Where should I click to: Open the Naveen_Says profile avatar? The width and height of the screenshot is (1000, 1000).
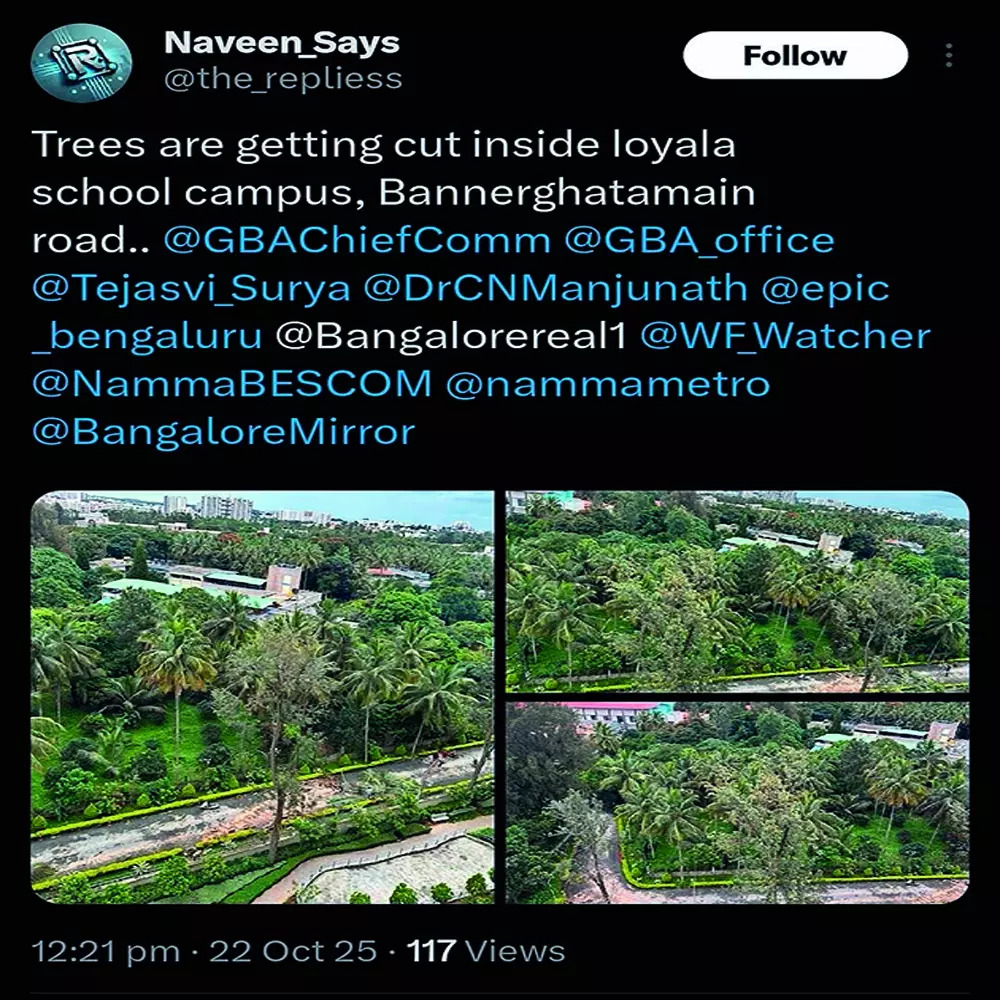tap(81, 62)
